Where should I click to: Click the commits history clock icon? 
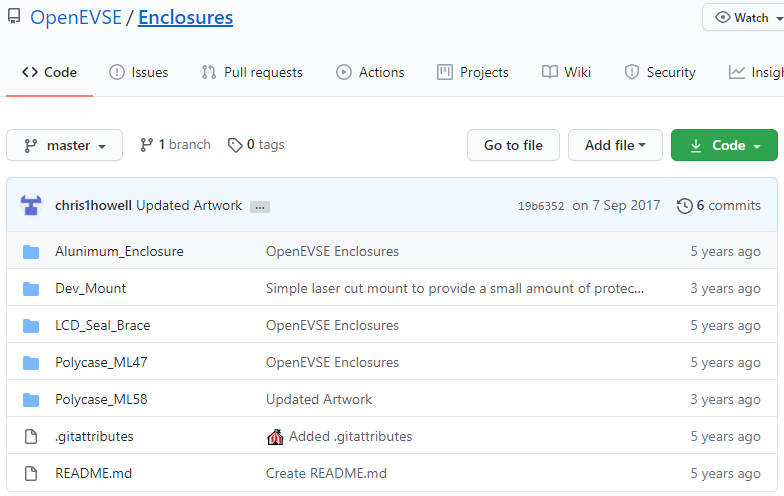click(684, 206)
